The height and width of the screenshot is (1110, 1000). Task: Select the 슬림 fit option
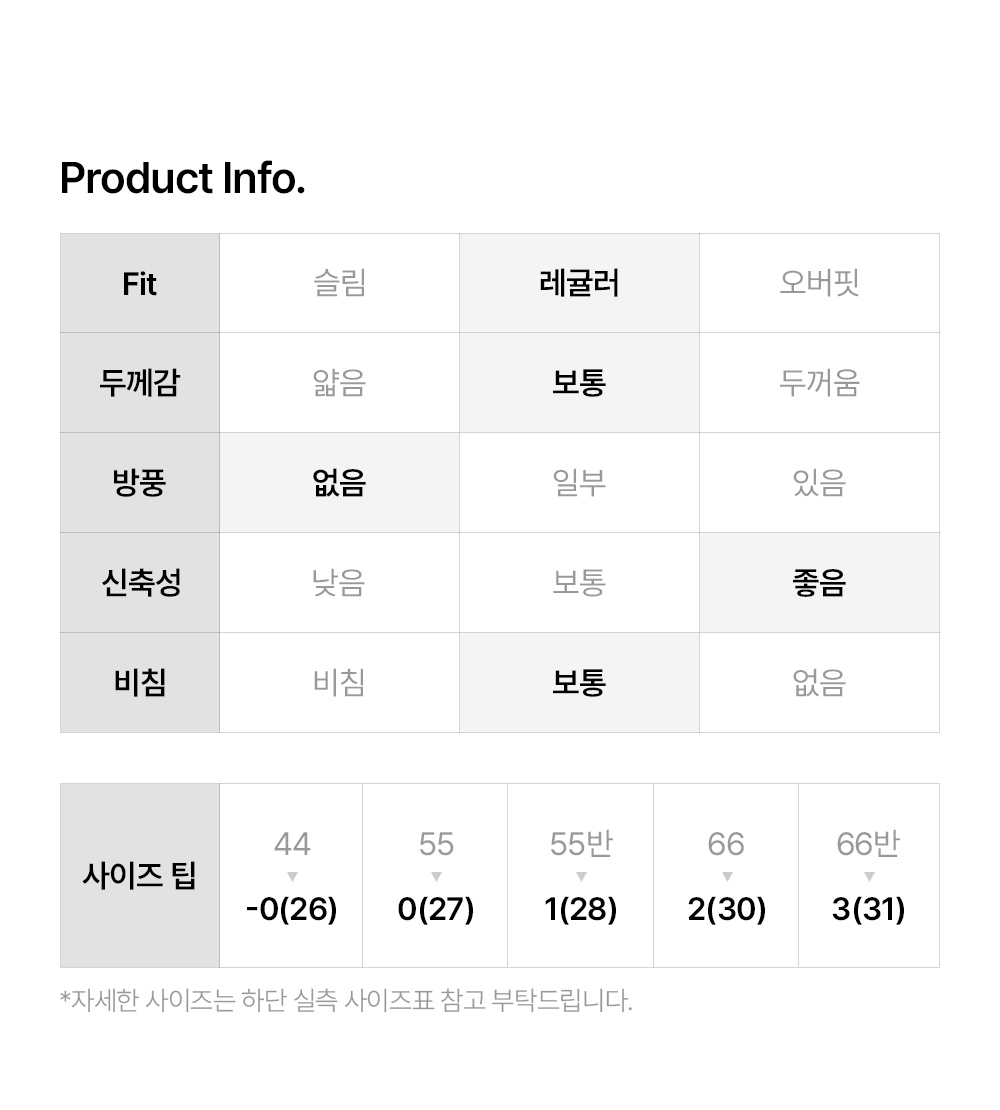(339, 283)
